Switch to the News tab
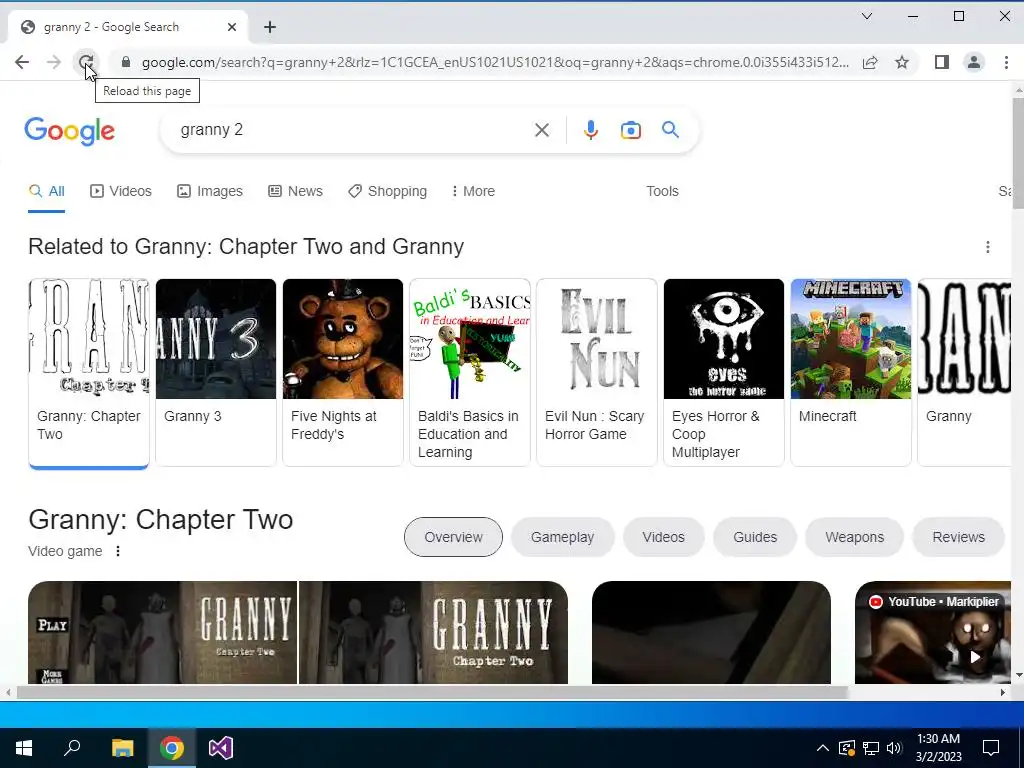This screenshot has height=768, width=1024. pyautogui.click(x=295, y=191)
